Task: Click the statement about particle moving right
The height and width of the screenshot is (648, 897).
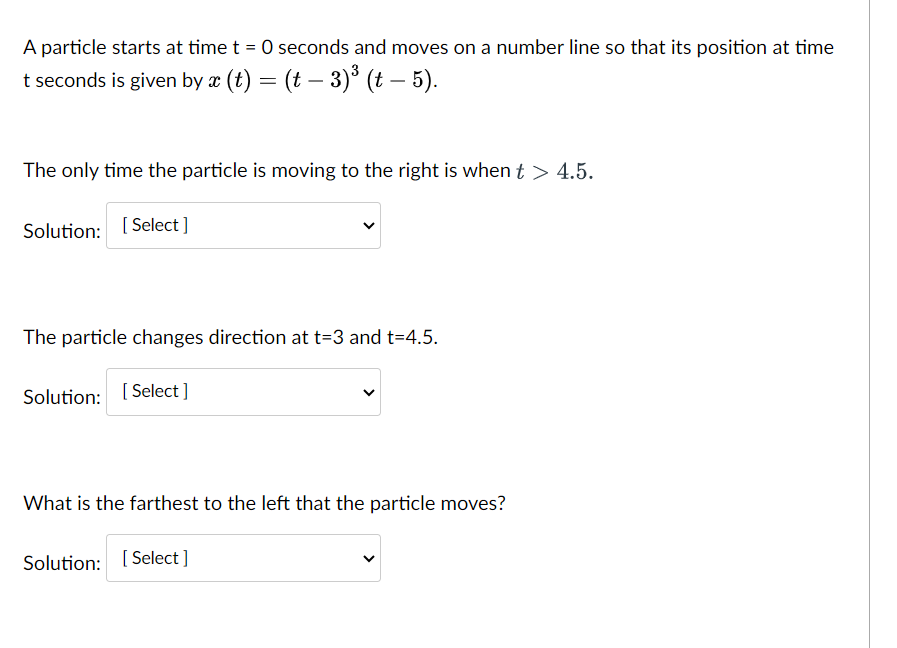Action: [307, 170]
